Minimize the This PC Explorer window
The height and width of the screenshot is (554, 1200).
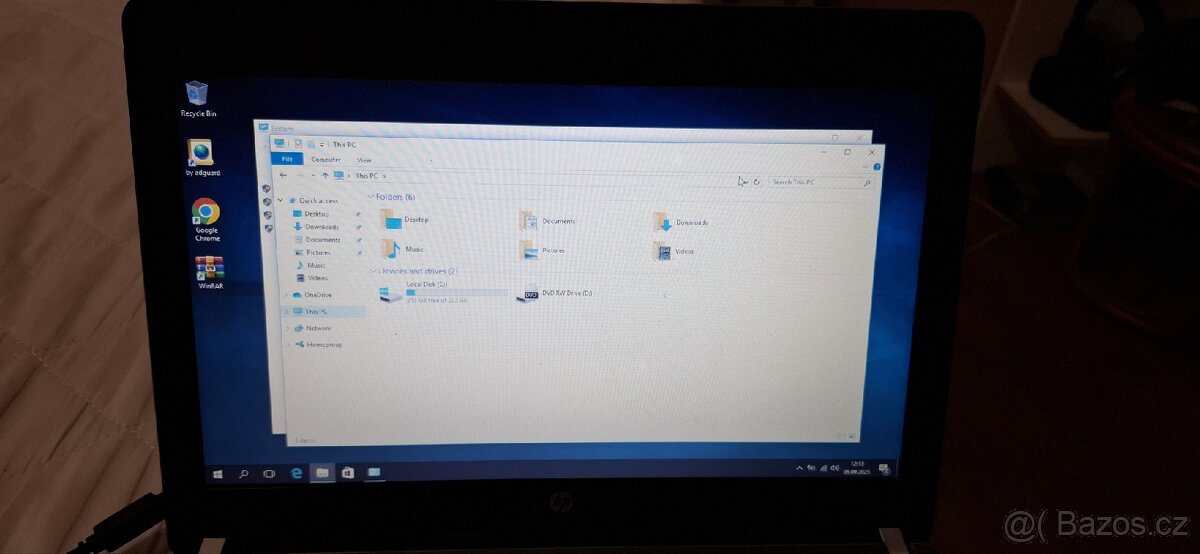(x=825, y=151)
